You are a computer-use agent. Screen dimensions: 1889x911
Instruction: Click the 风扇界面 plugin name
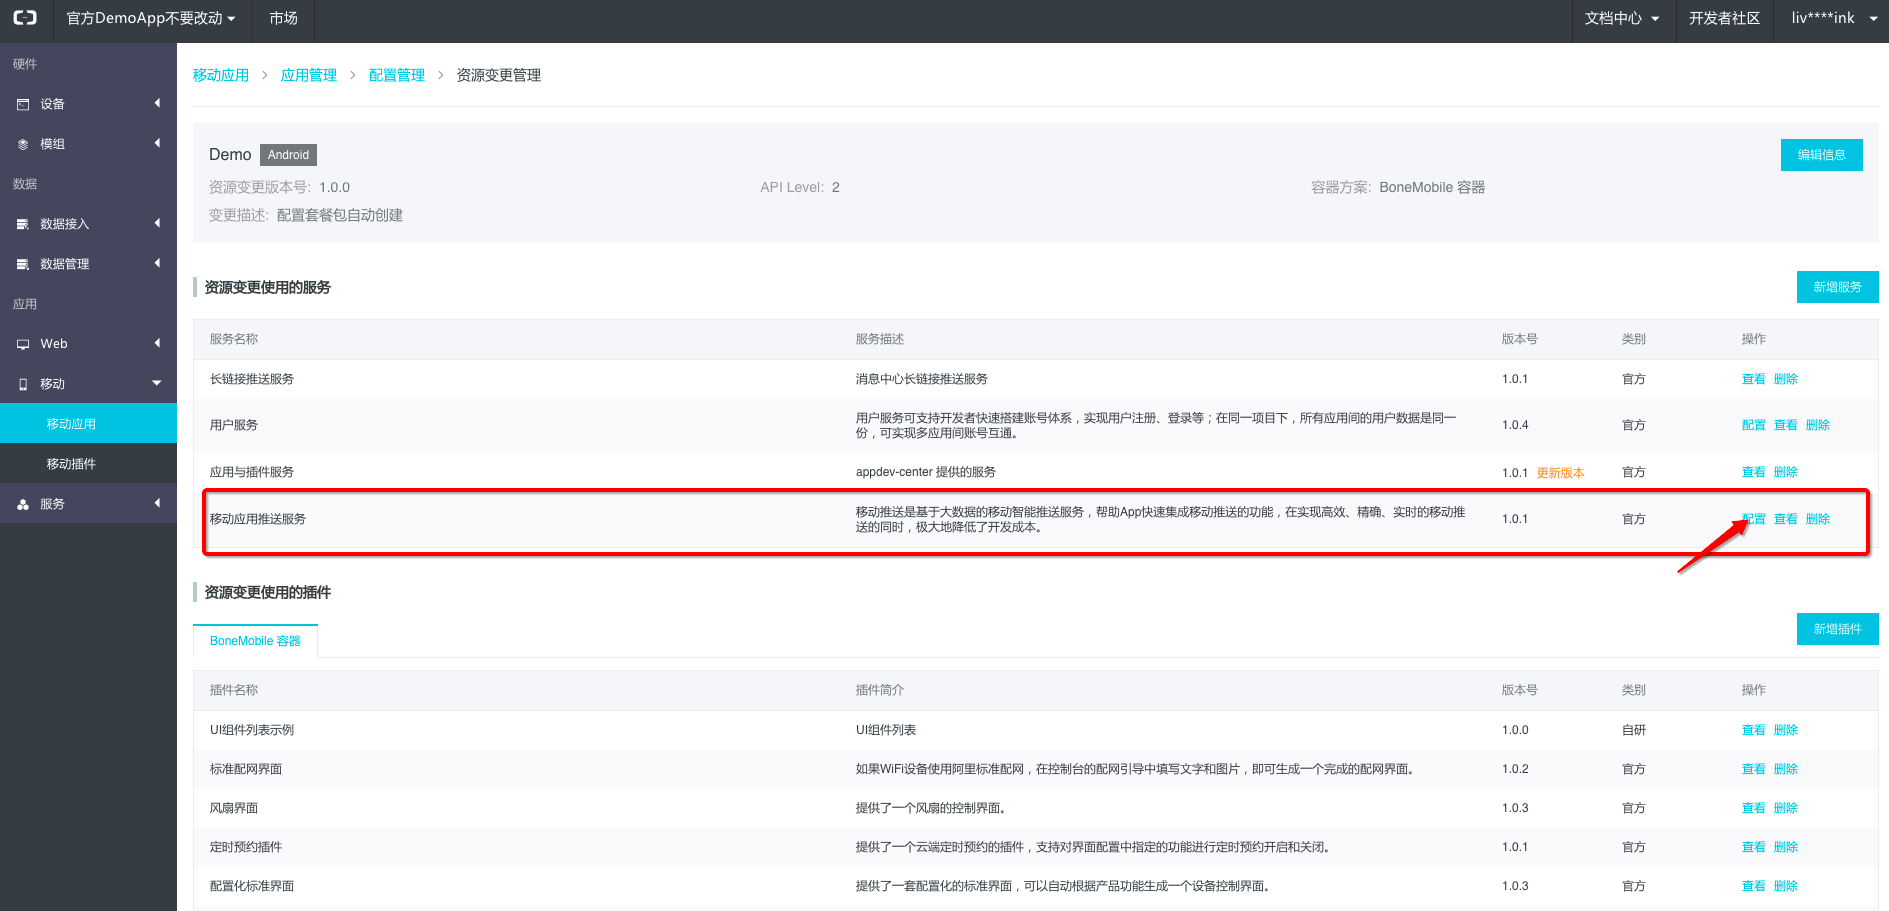[234, 808]
